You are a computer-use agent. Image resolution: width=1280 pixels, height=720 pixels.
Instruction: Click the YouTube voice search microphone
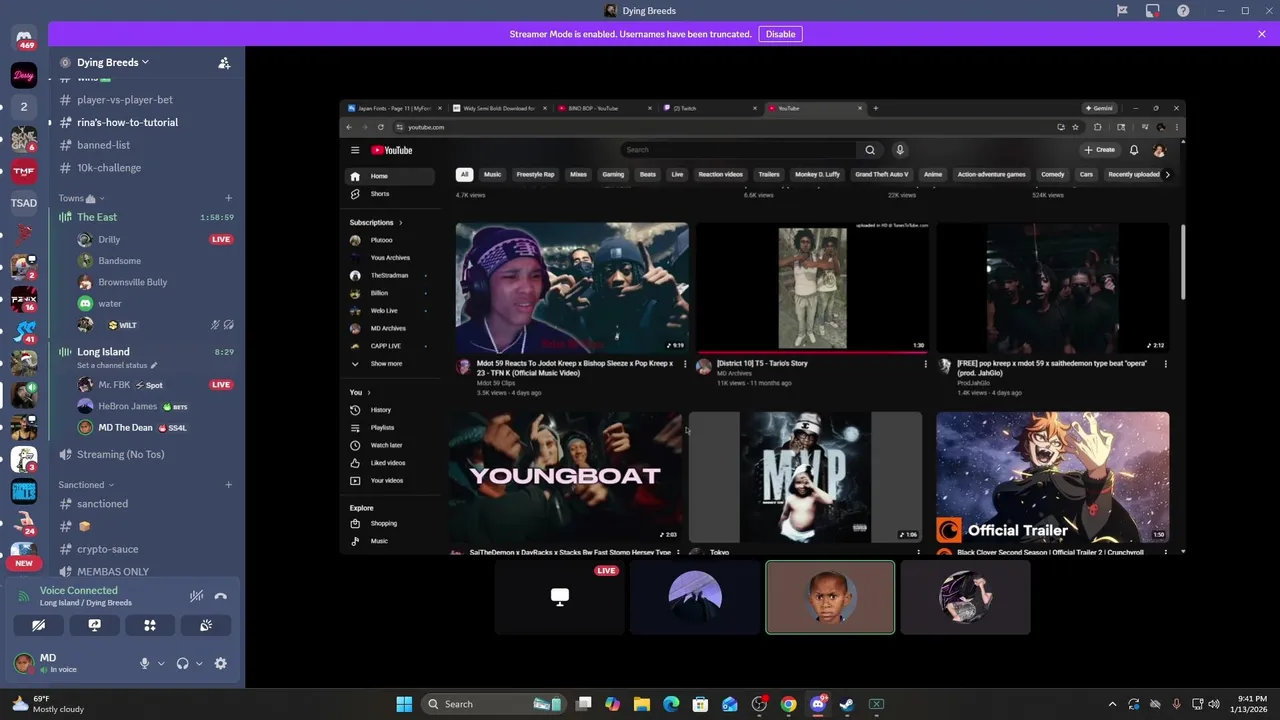click(900, 150)
